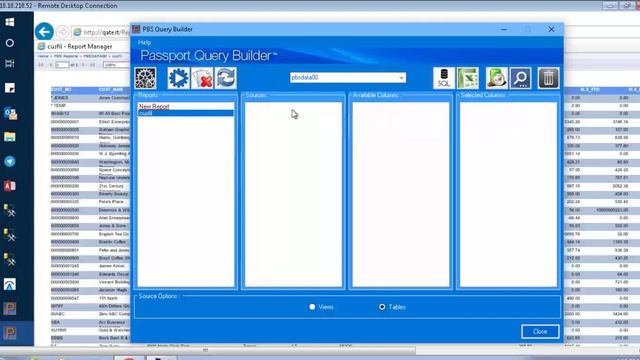This screenshot has height=360, width=640.
Task: Click inside the Selected Columns list
Action: (x=508, y=194)
